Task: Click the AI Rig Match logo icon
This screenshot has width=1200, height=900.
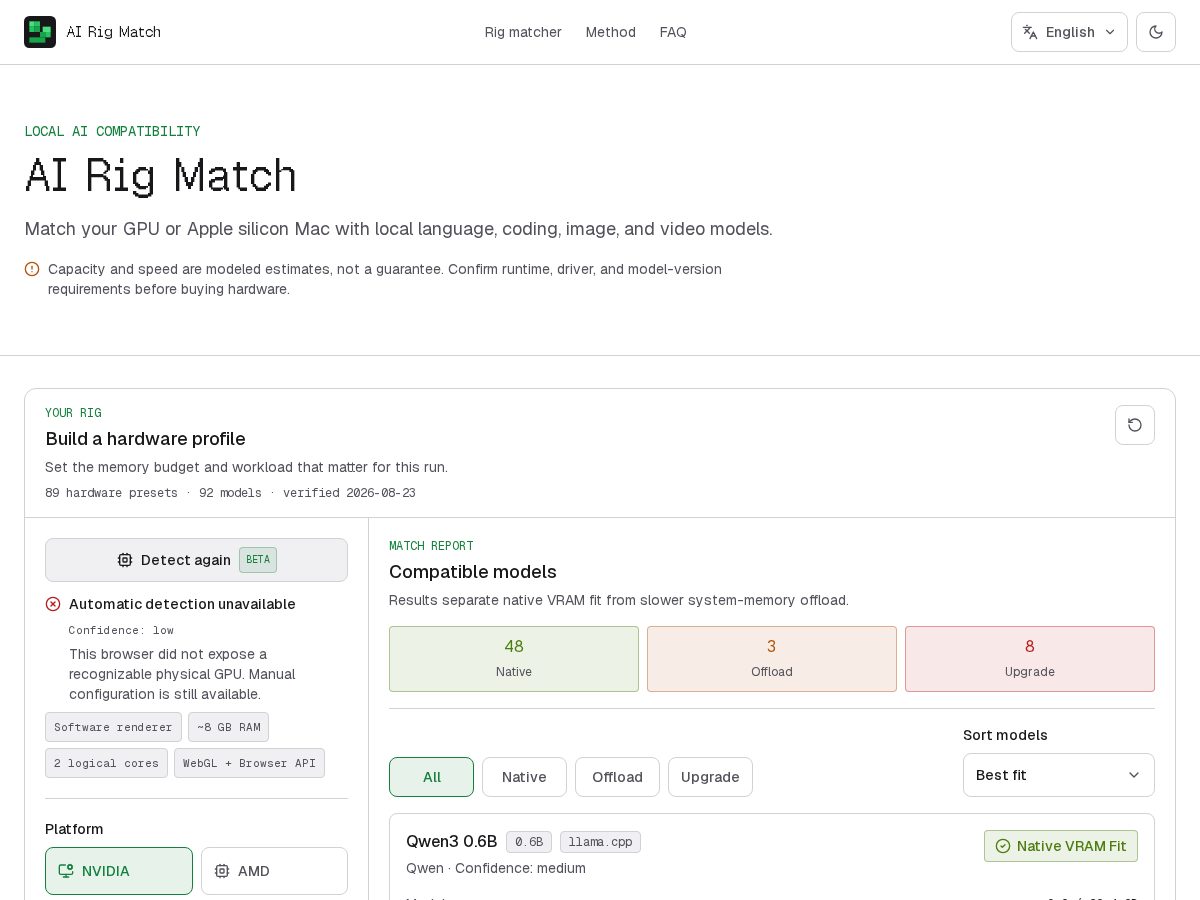Action: click(40, 32)
